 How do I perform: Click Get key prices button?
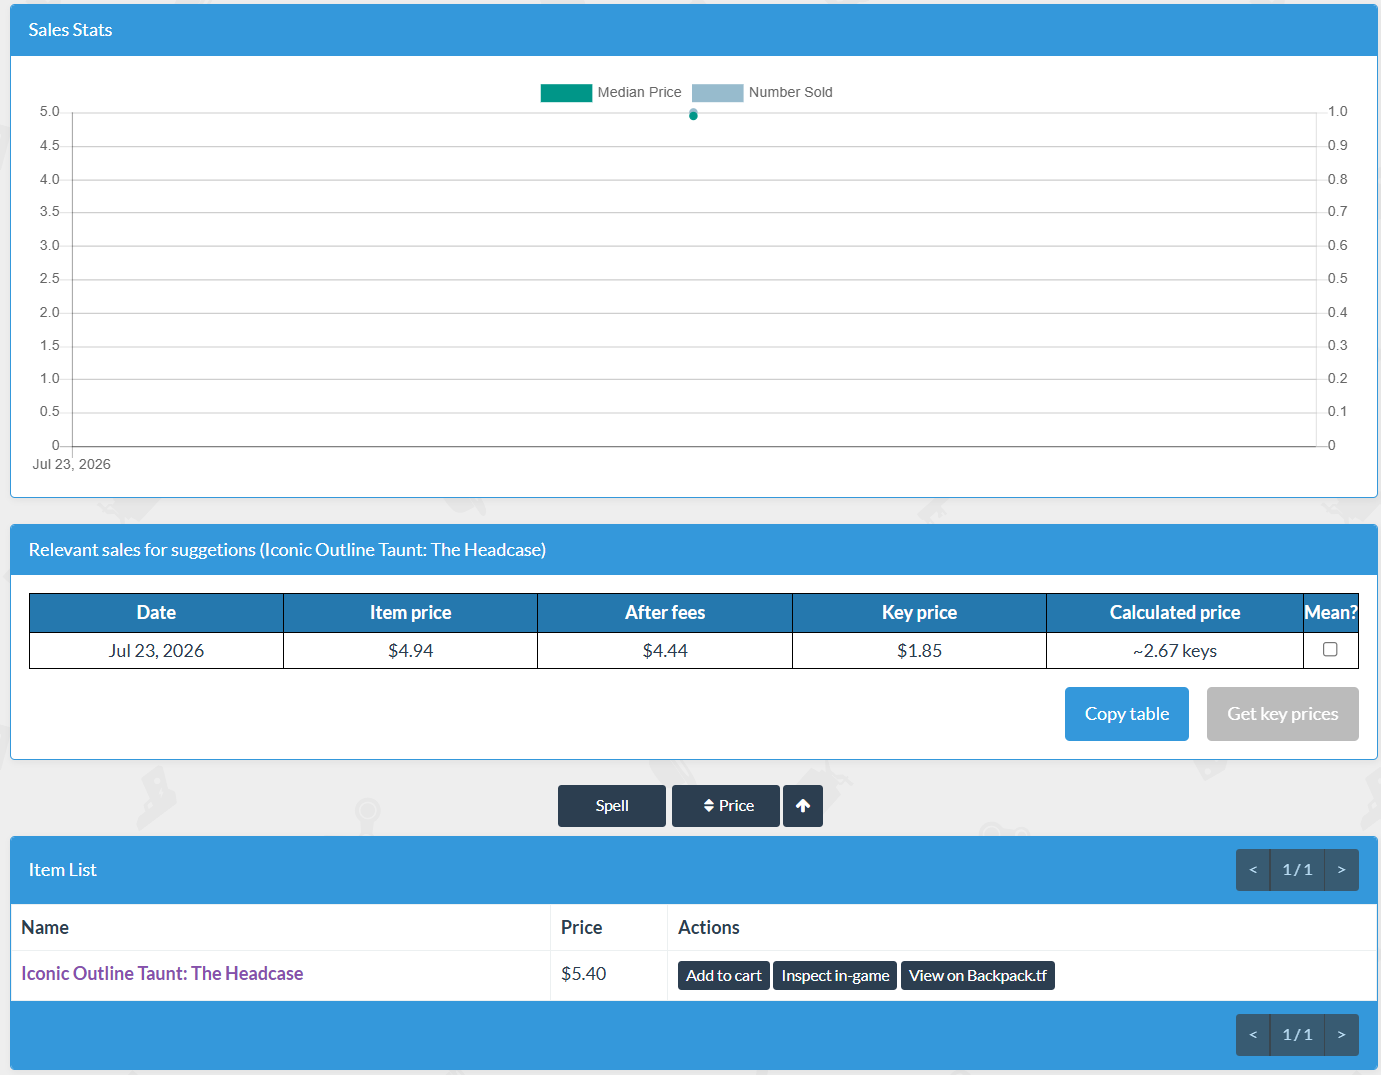coord(1282,714)
